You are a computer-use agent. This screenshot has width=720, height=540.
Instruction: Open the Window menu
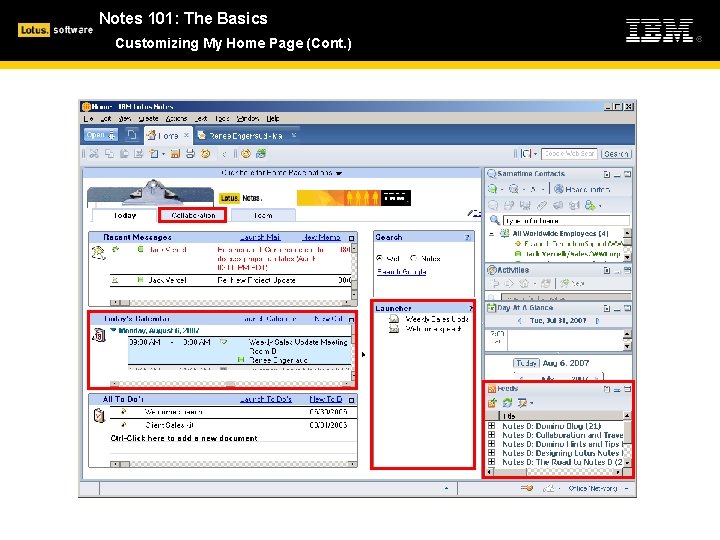[x=248, y=118]
